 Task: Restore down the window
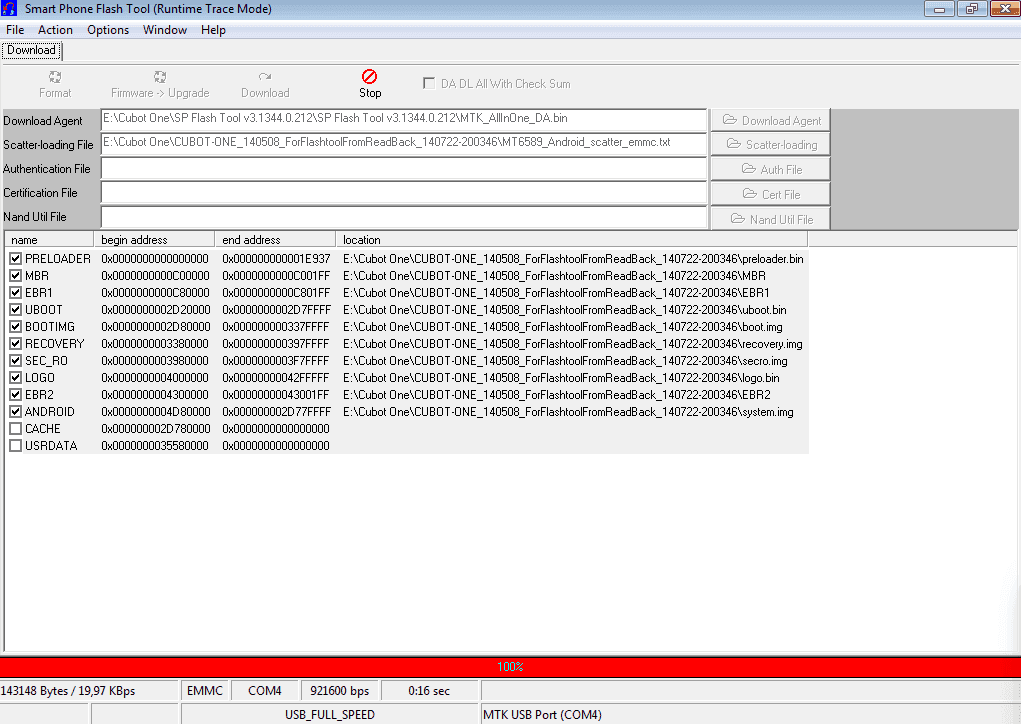[x=972, y=8]
